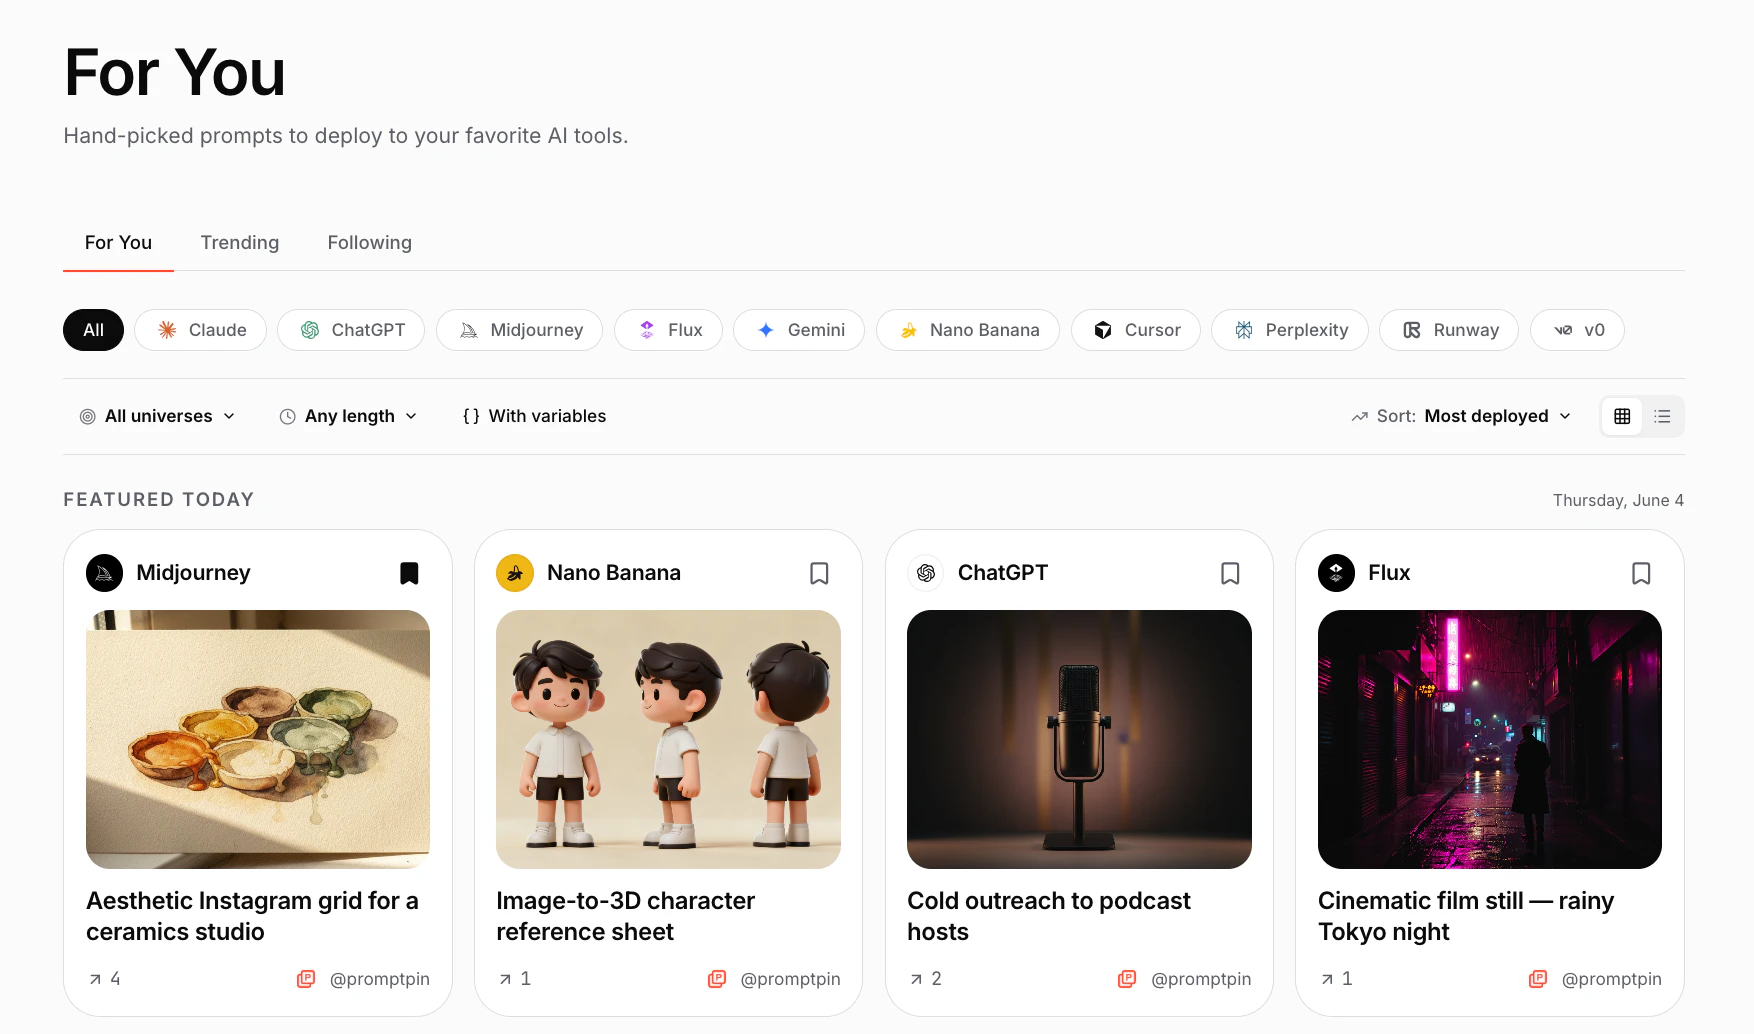Open rainy Tokyo night thumbnail
Viewport: 1754px width, 1034px height.
point(1490,739)
